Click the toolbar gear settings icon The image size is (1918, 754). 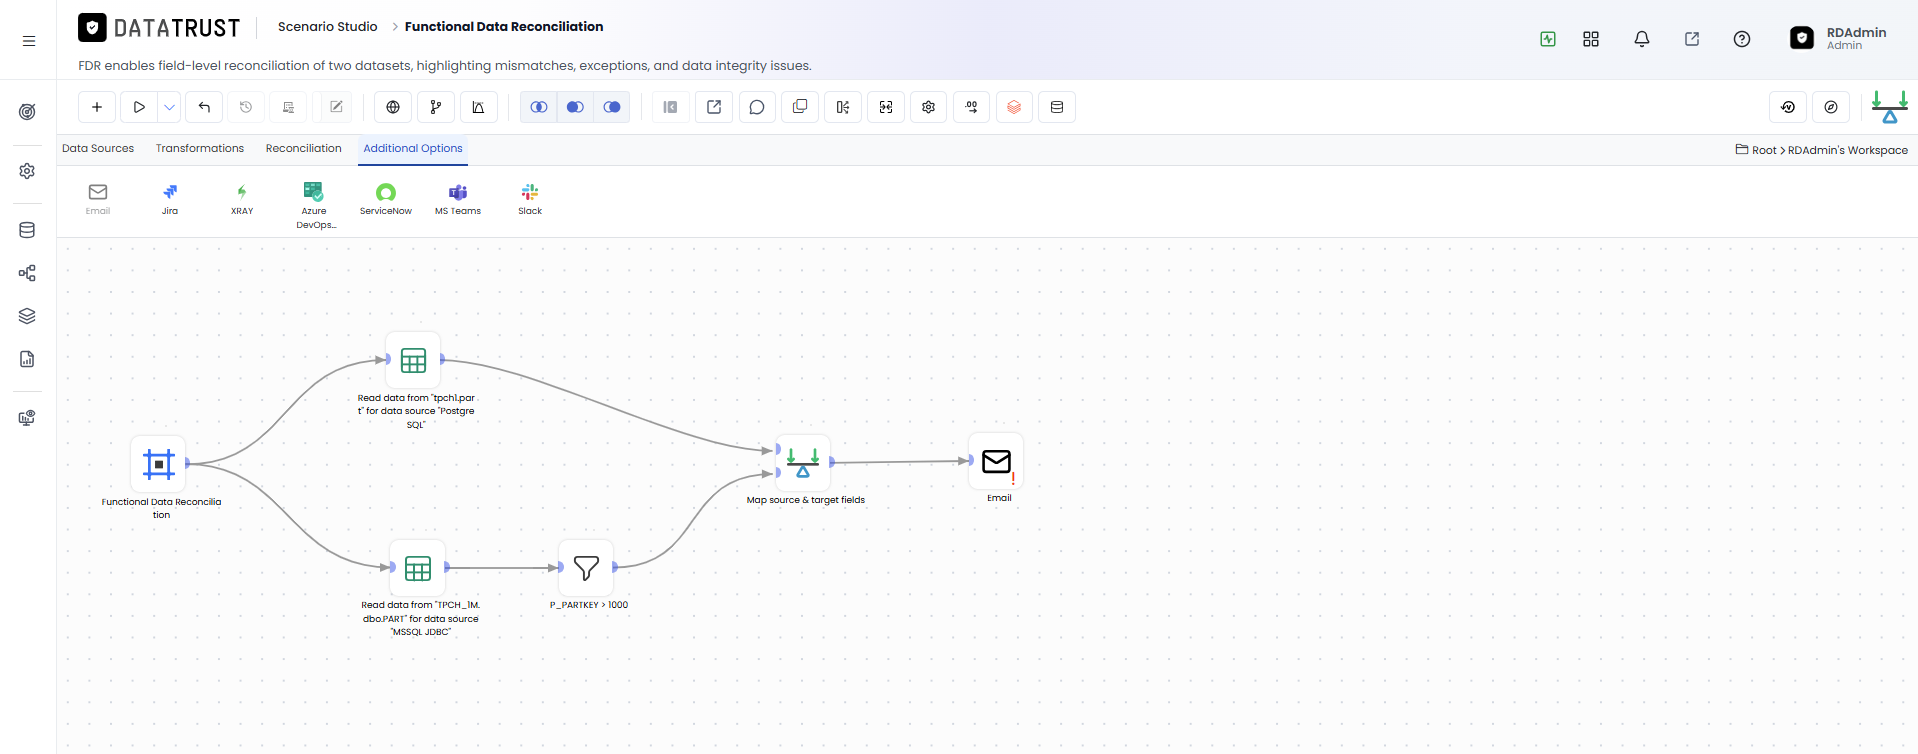point(929,107)
